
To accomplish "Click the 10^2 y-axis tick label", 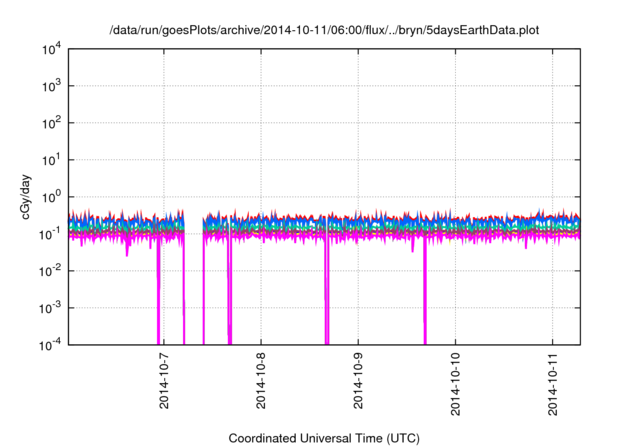I will [x=51, y=123].
